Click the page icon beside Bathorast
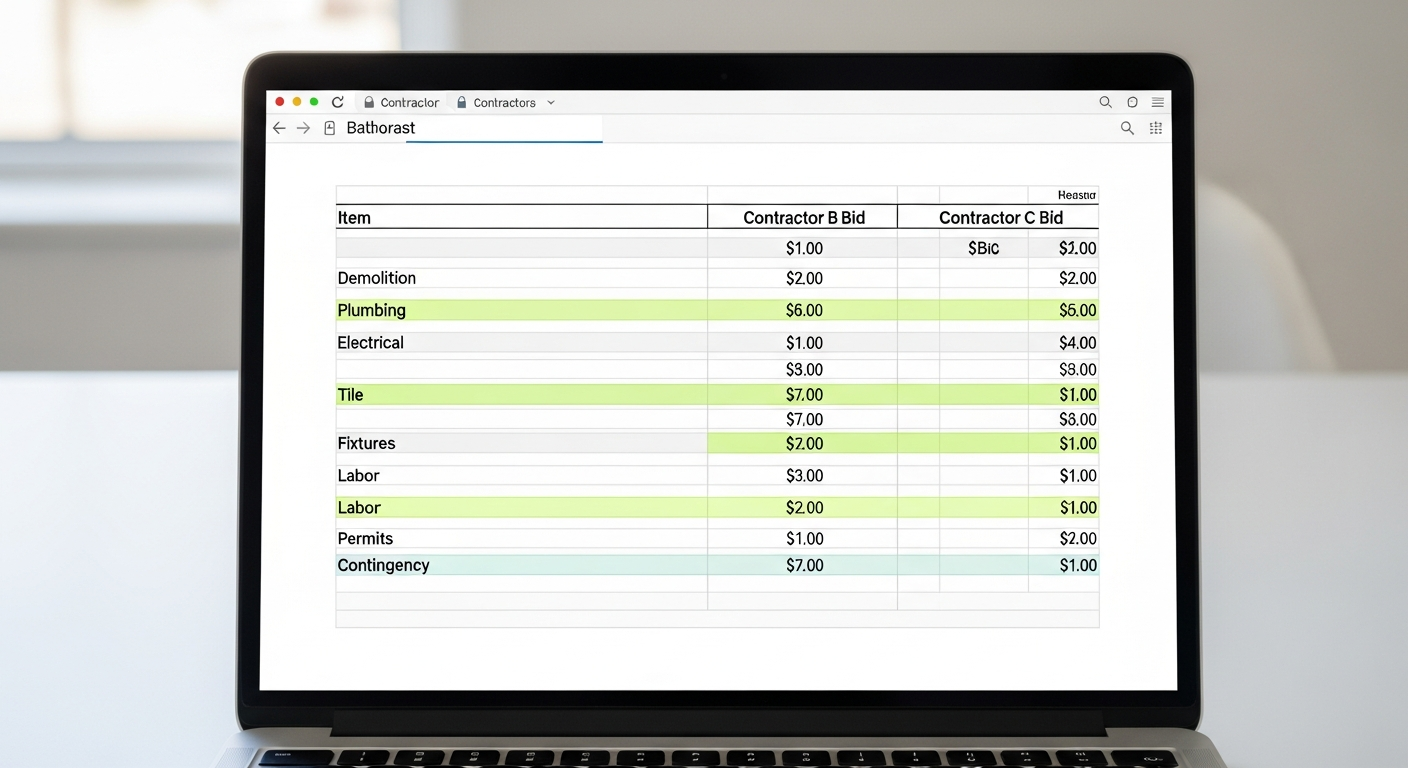 pos(329,128)
